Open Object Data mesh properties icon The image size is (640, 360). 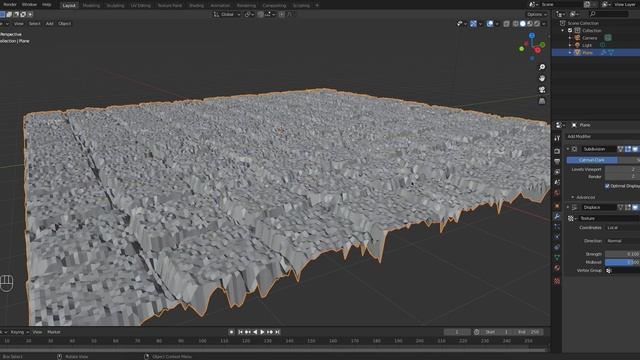[x=557, y=257]
